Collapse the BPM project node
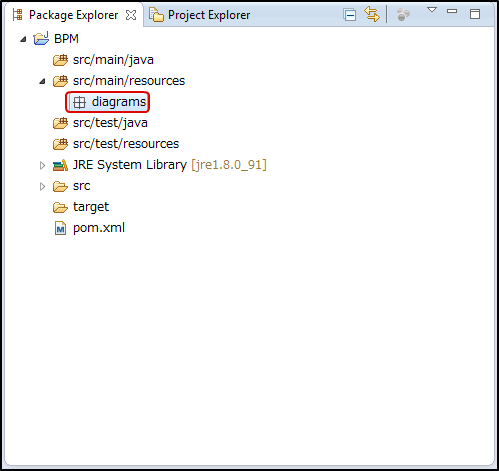 click(x=23, y=39)
